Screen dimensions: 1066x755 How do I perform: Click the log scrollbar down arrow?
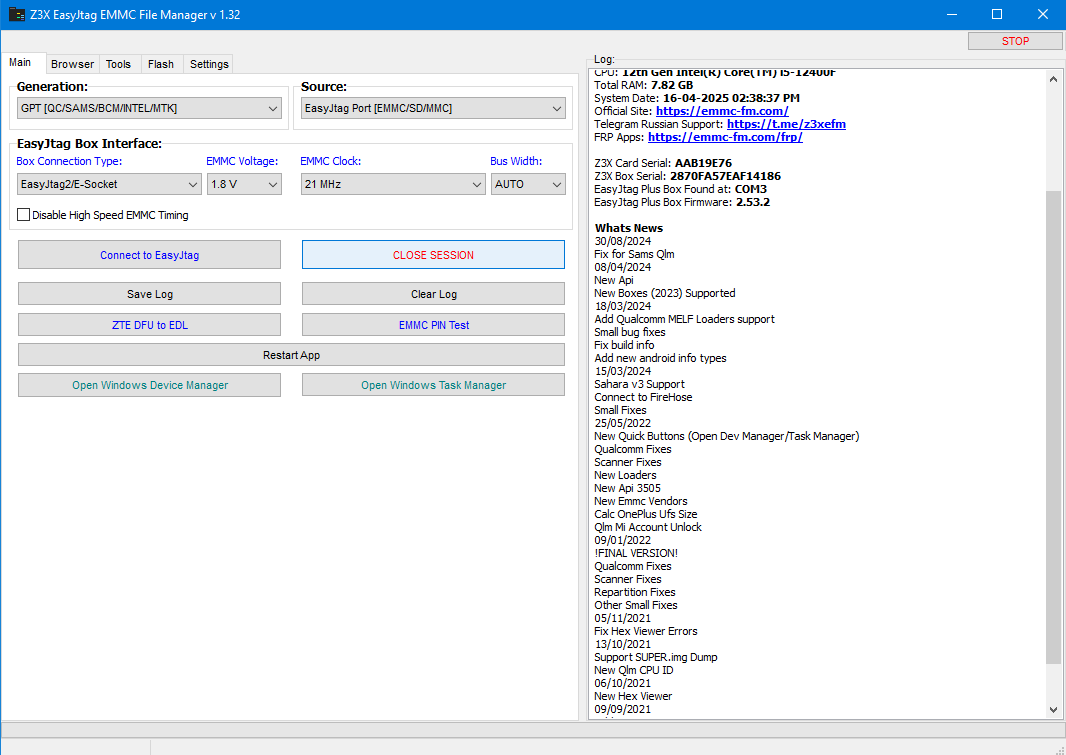[x=1053, y=709]
